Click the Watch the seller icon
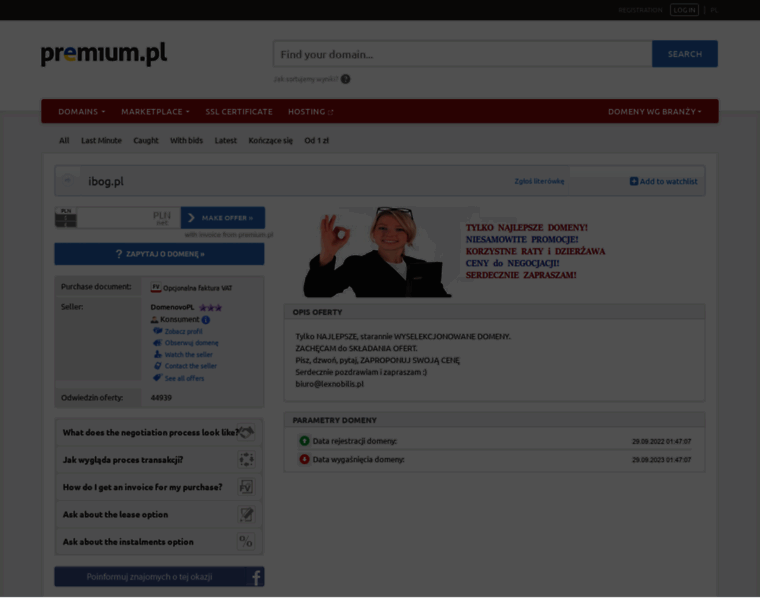 pyautogui.click(x=158, y=354)
